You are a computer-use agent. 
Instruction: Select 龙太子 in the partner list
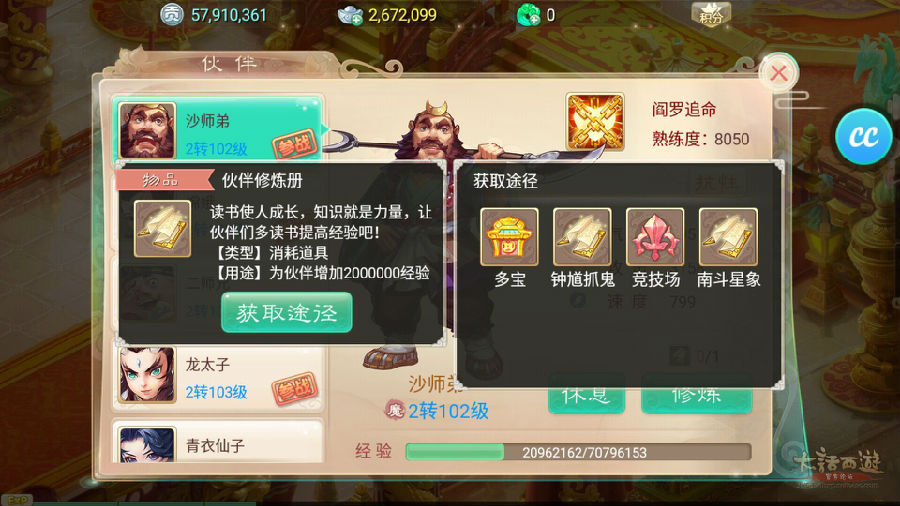pyautogui.click(x=218, y=375)
